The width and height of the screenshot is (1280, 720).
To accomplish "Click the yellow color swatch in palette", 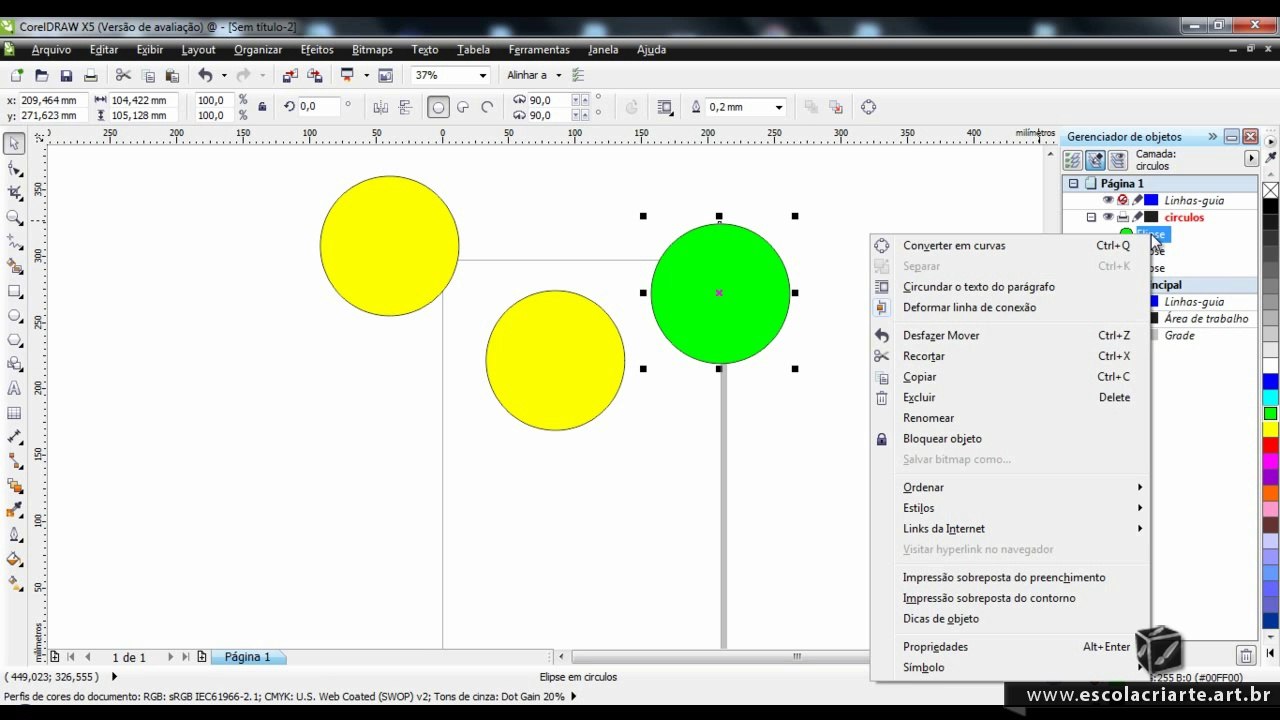I will pos(1270,429).
